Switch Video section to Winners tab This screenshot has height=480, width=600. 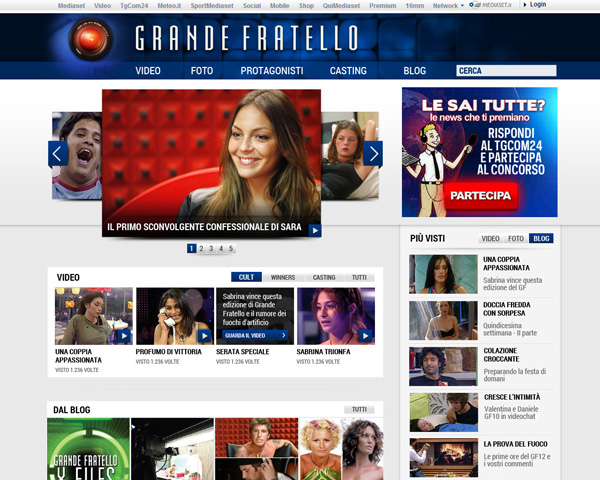pos(283,277)
